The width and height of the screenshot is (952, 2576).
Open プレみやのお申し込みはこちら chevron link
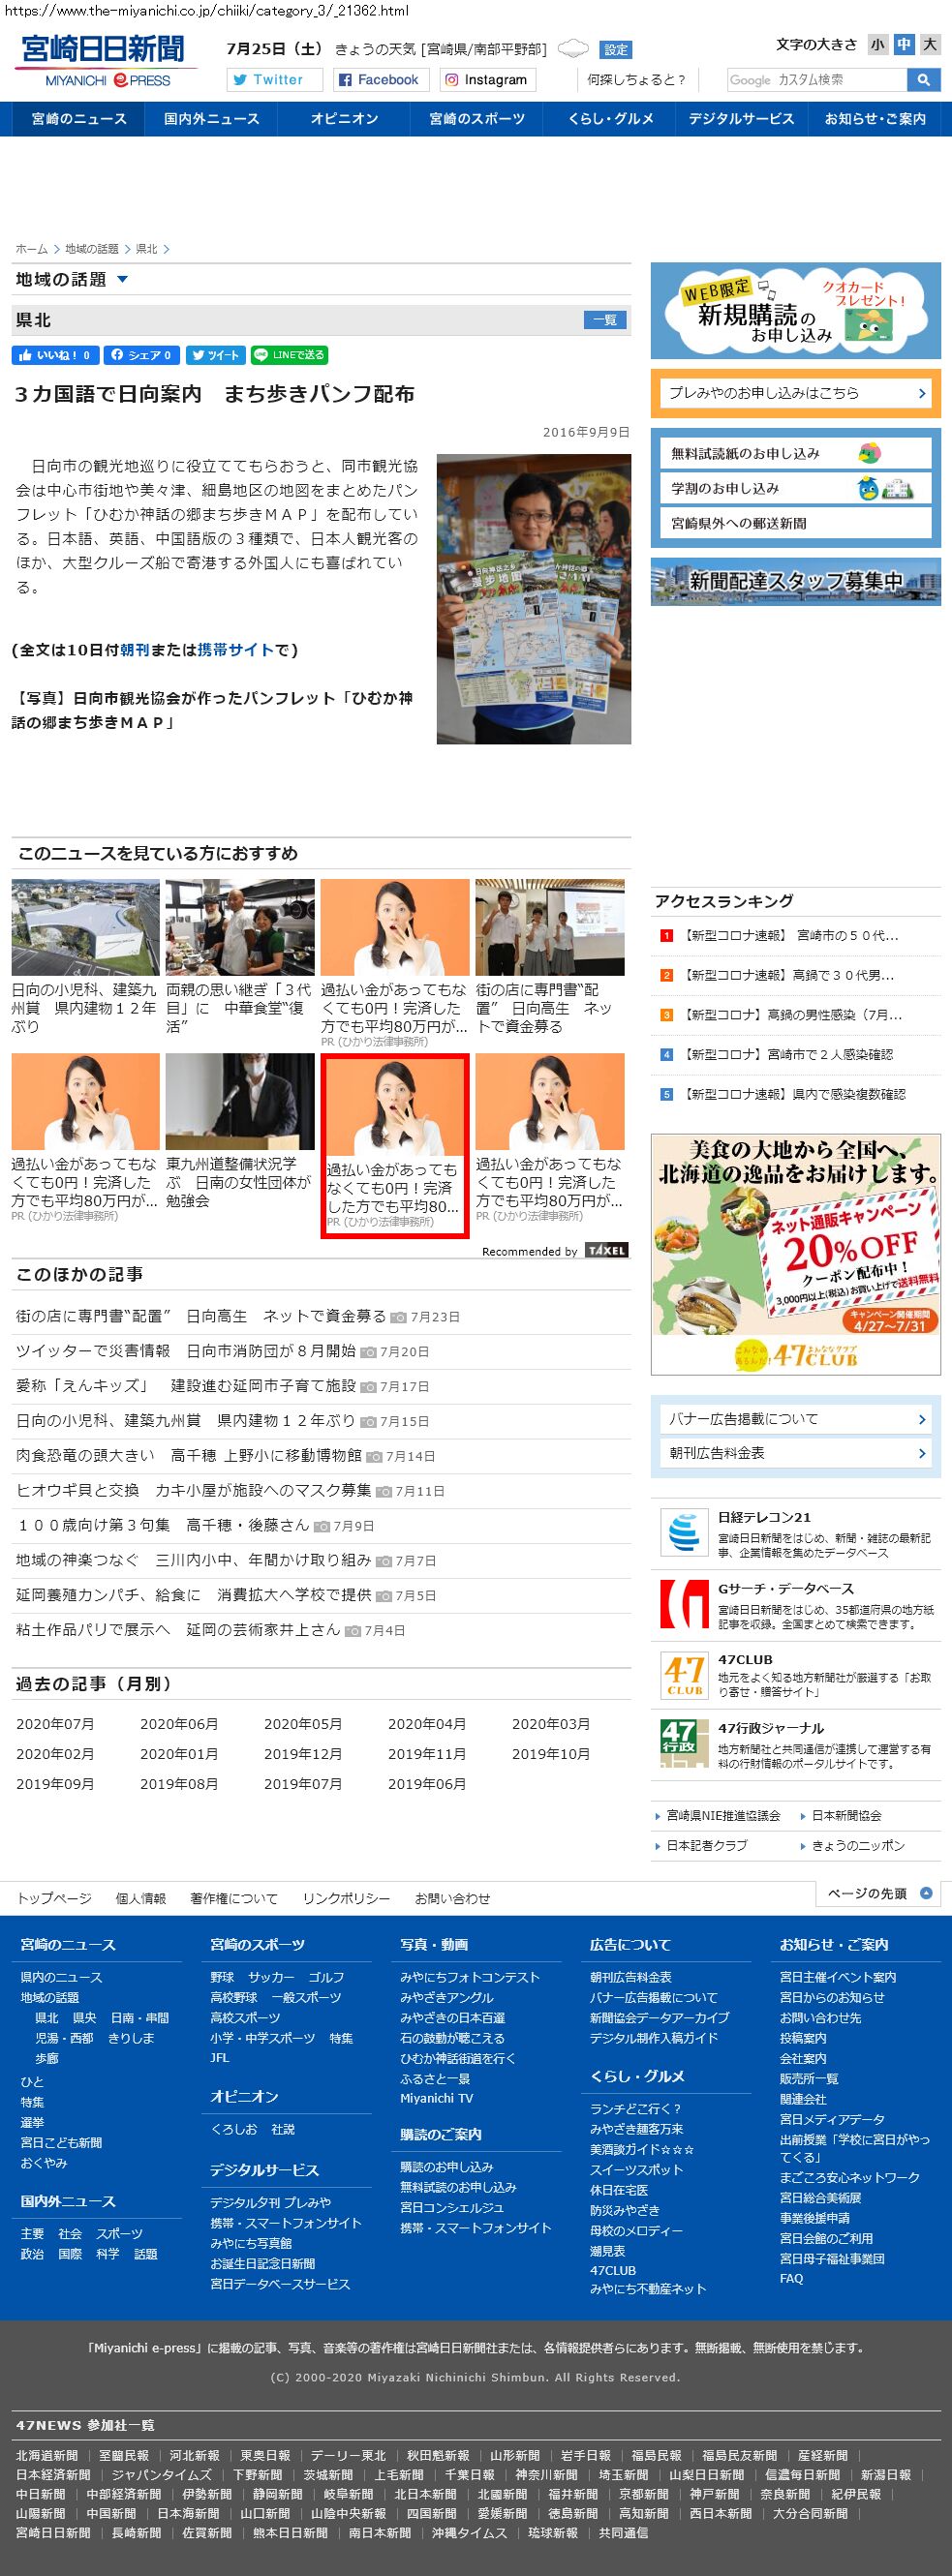tap(921, 394)
